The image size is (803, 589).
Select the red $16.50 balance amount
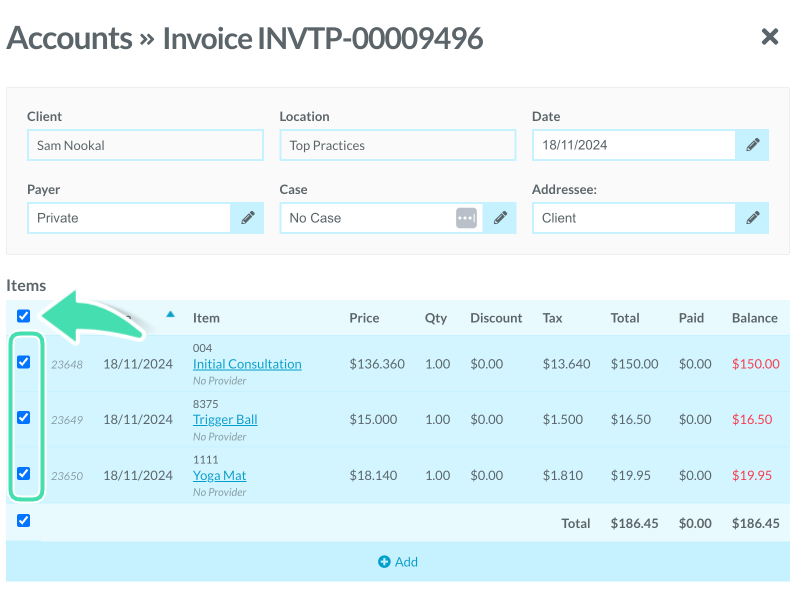coord(752,419)
